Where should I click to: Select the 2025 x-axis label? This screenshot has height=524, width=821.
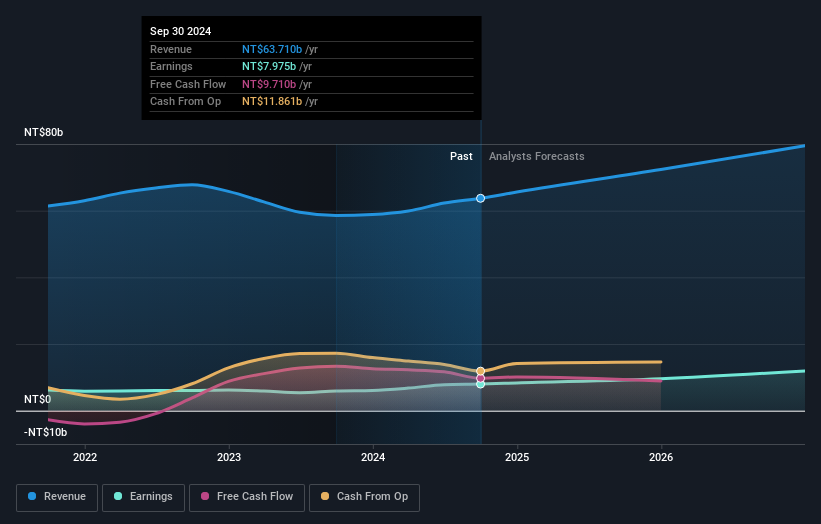[517, 457]
